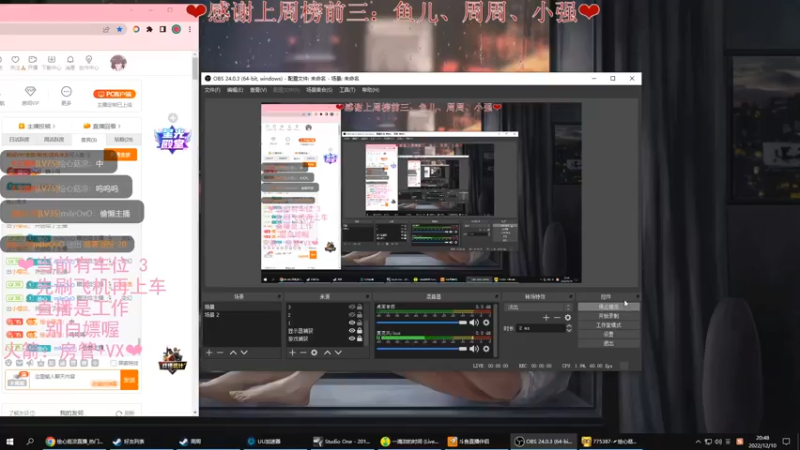Viewport: 800px width, 450px height.
Task: Adjust 麦克风/Aux volume slider
Action: point(421,348)
